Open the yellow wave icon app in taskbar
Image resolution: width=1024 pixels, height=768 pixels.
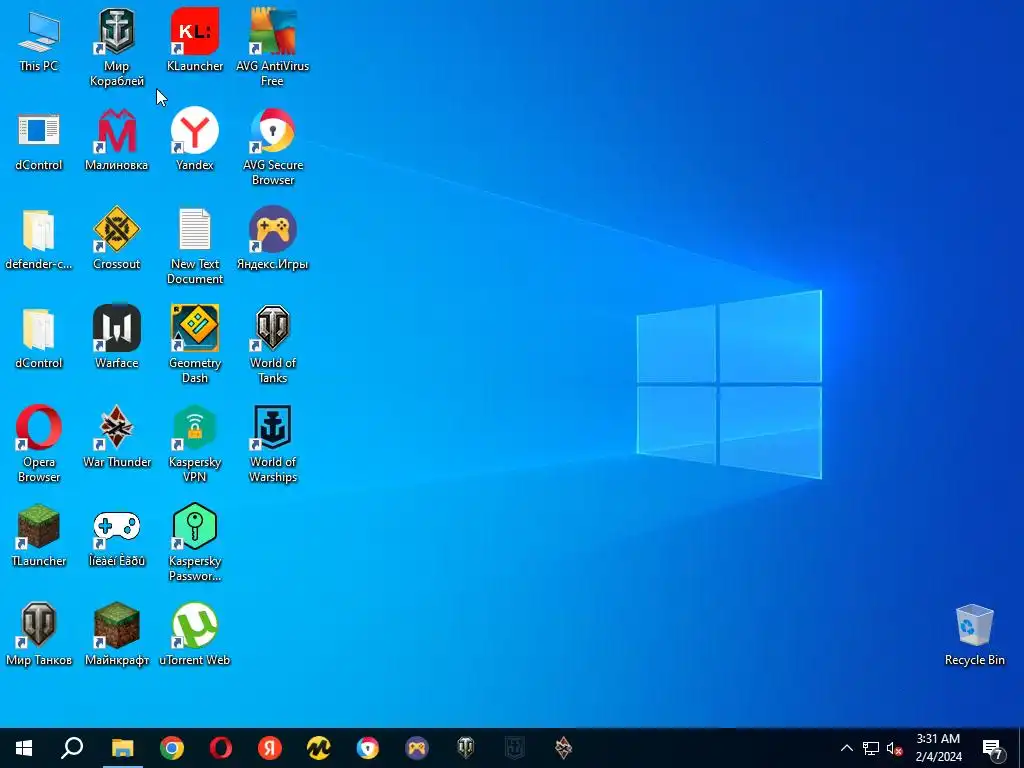pos(319,748)
